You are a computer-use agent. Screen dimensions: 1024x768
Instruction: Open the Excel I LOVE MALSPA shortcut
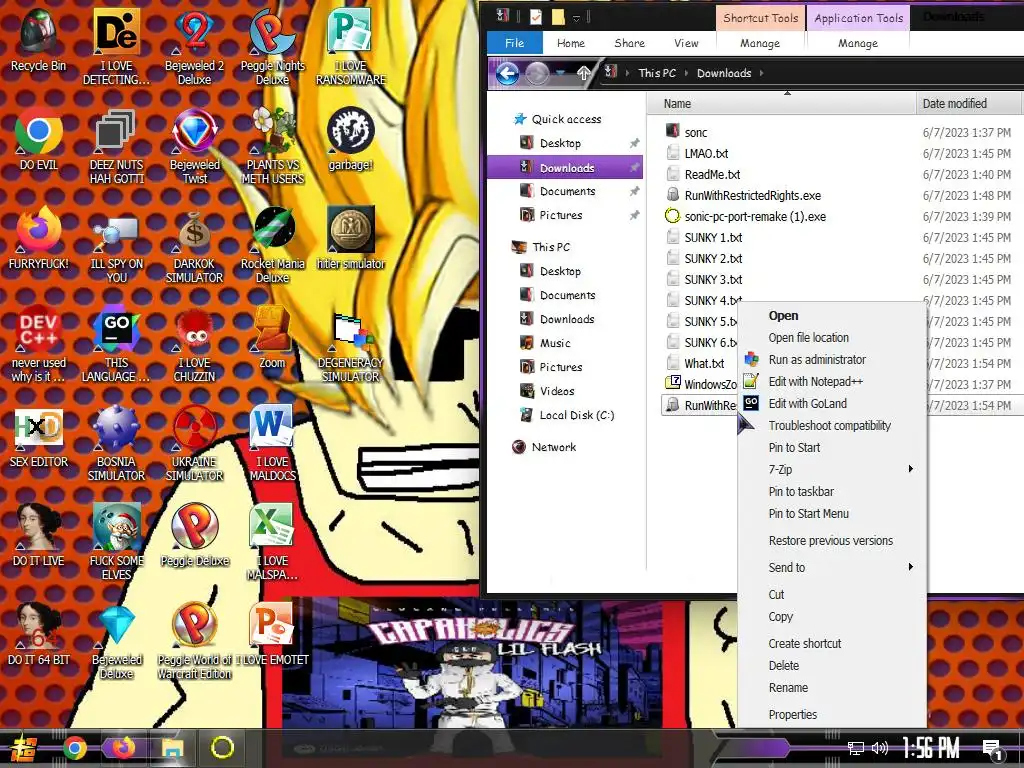tap(272, 542)
